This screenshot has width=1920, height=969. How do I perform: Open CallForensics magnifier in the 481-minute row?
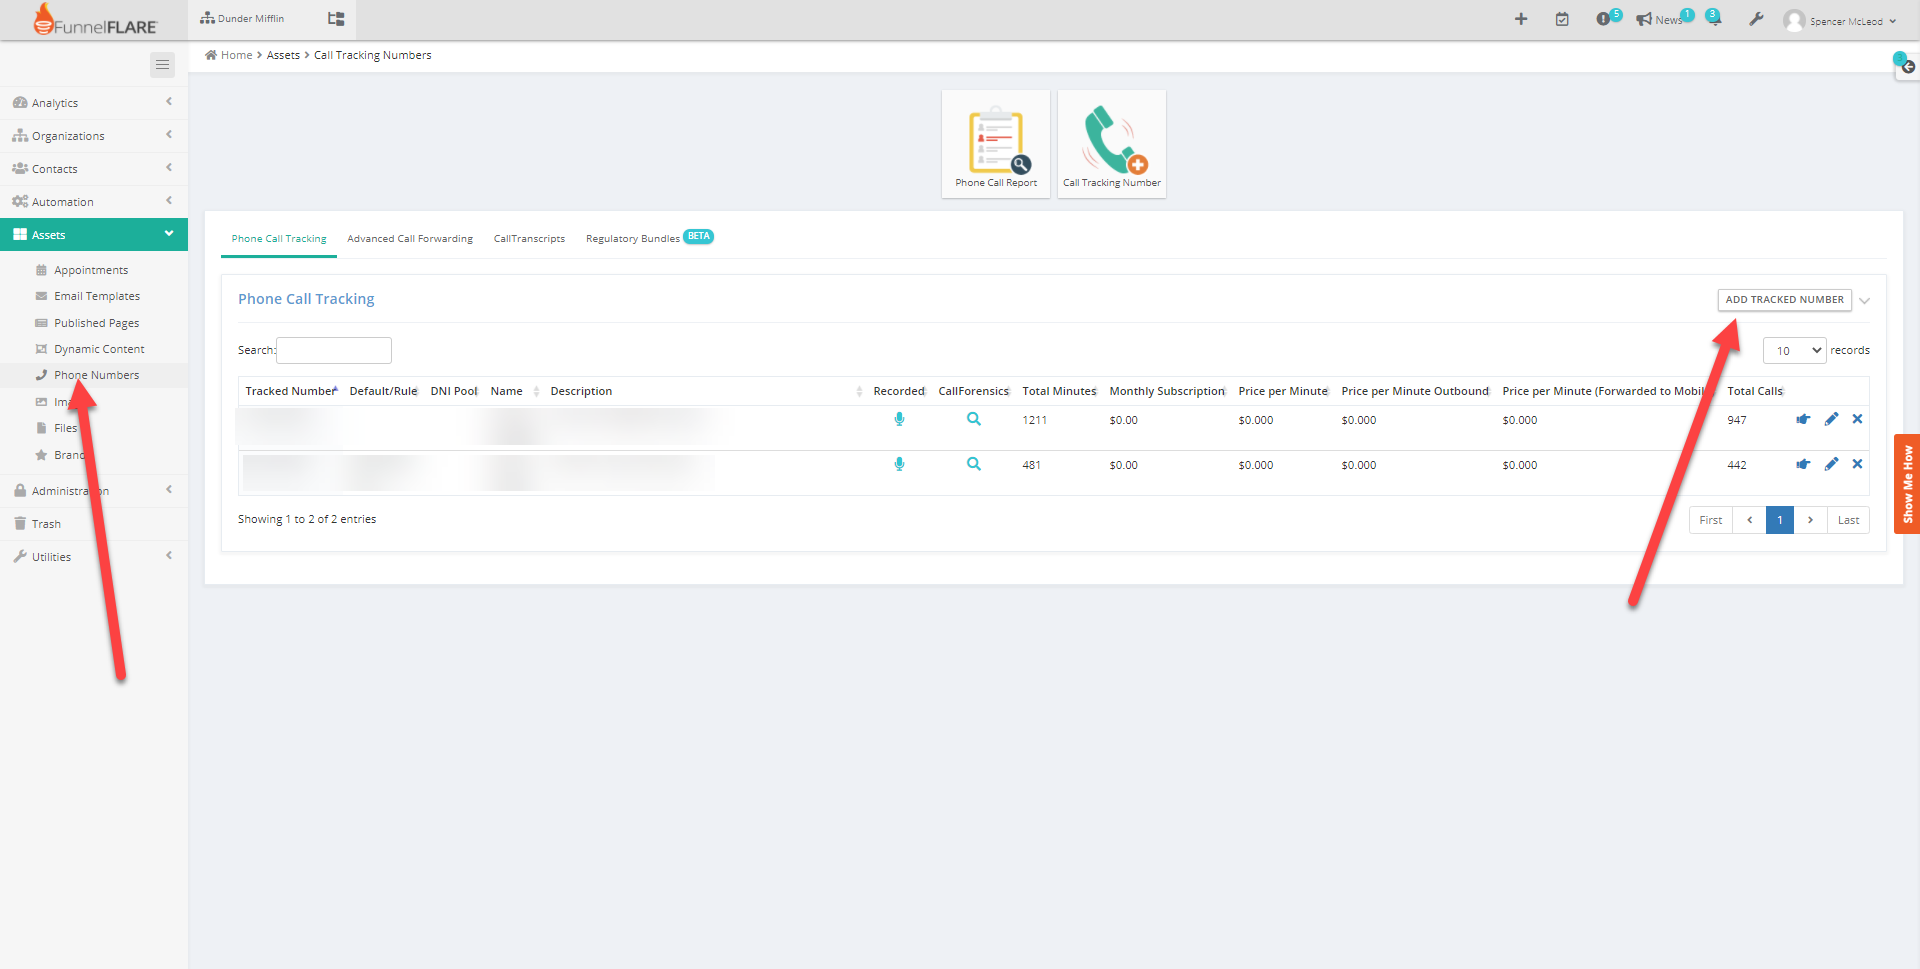tap(974, 464)
